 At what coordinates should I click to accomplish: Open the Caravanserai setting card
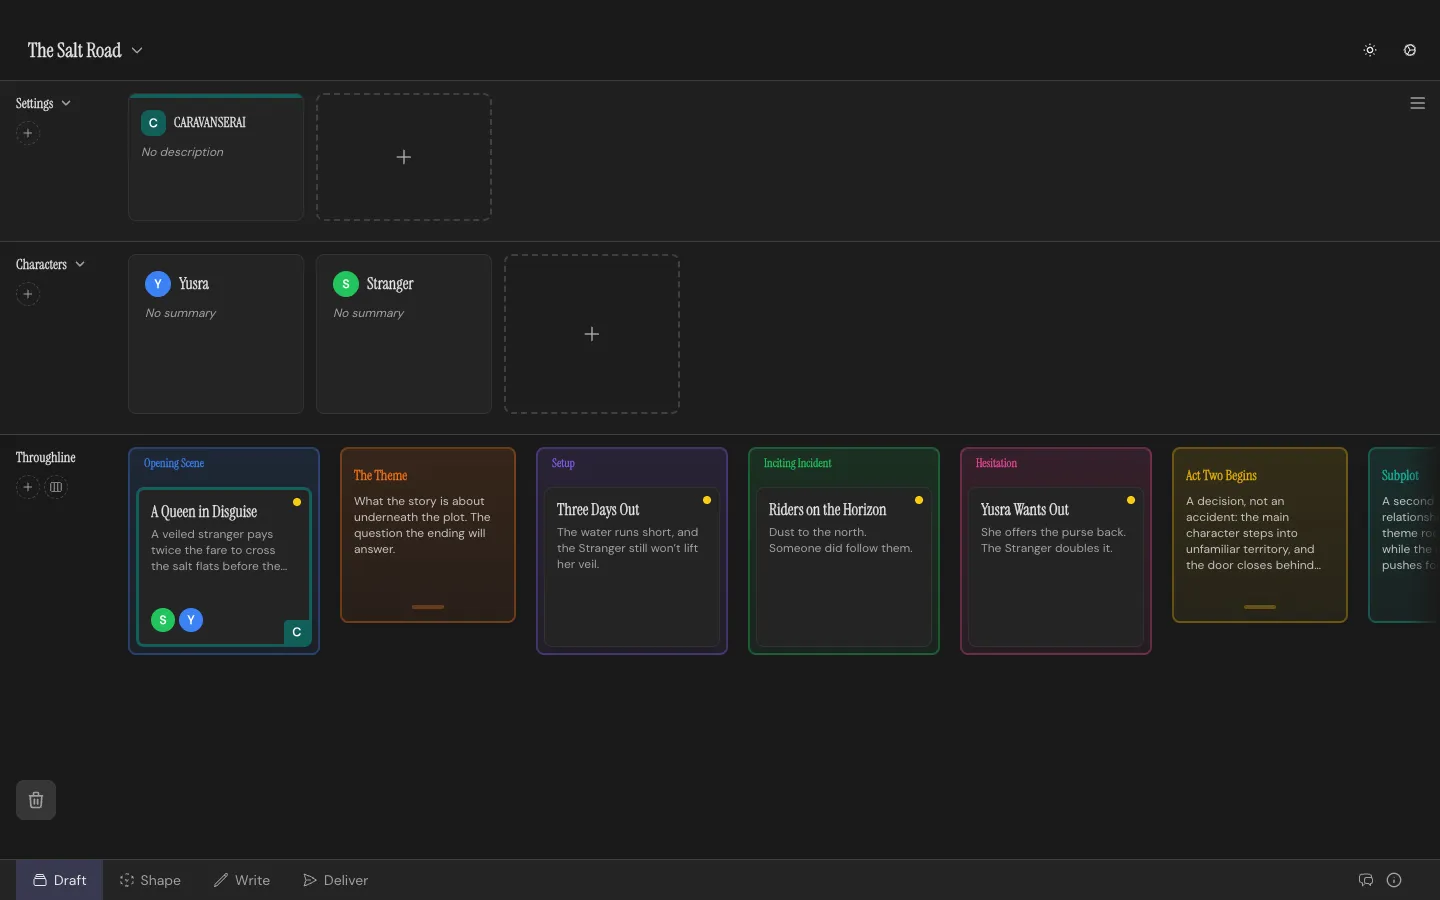point(216,157)
